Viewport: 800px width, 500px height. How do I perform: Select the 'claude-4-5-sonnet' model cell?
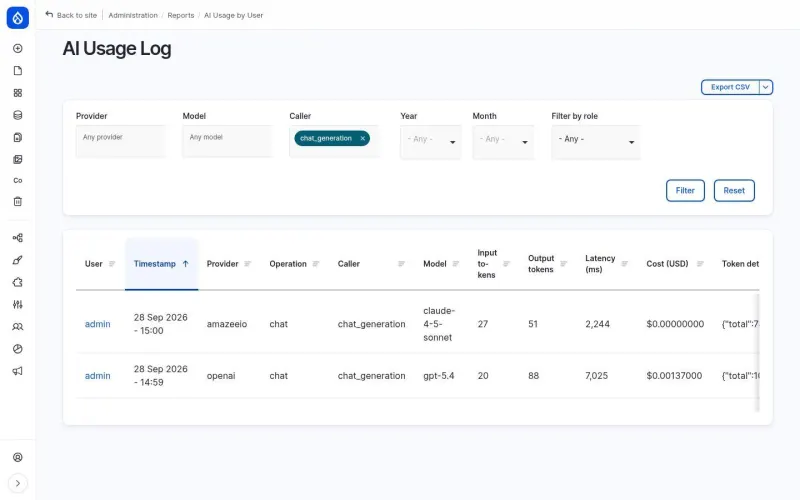coord(439,324)
